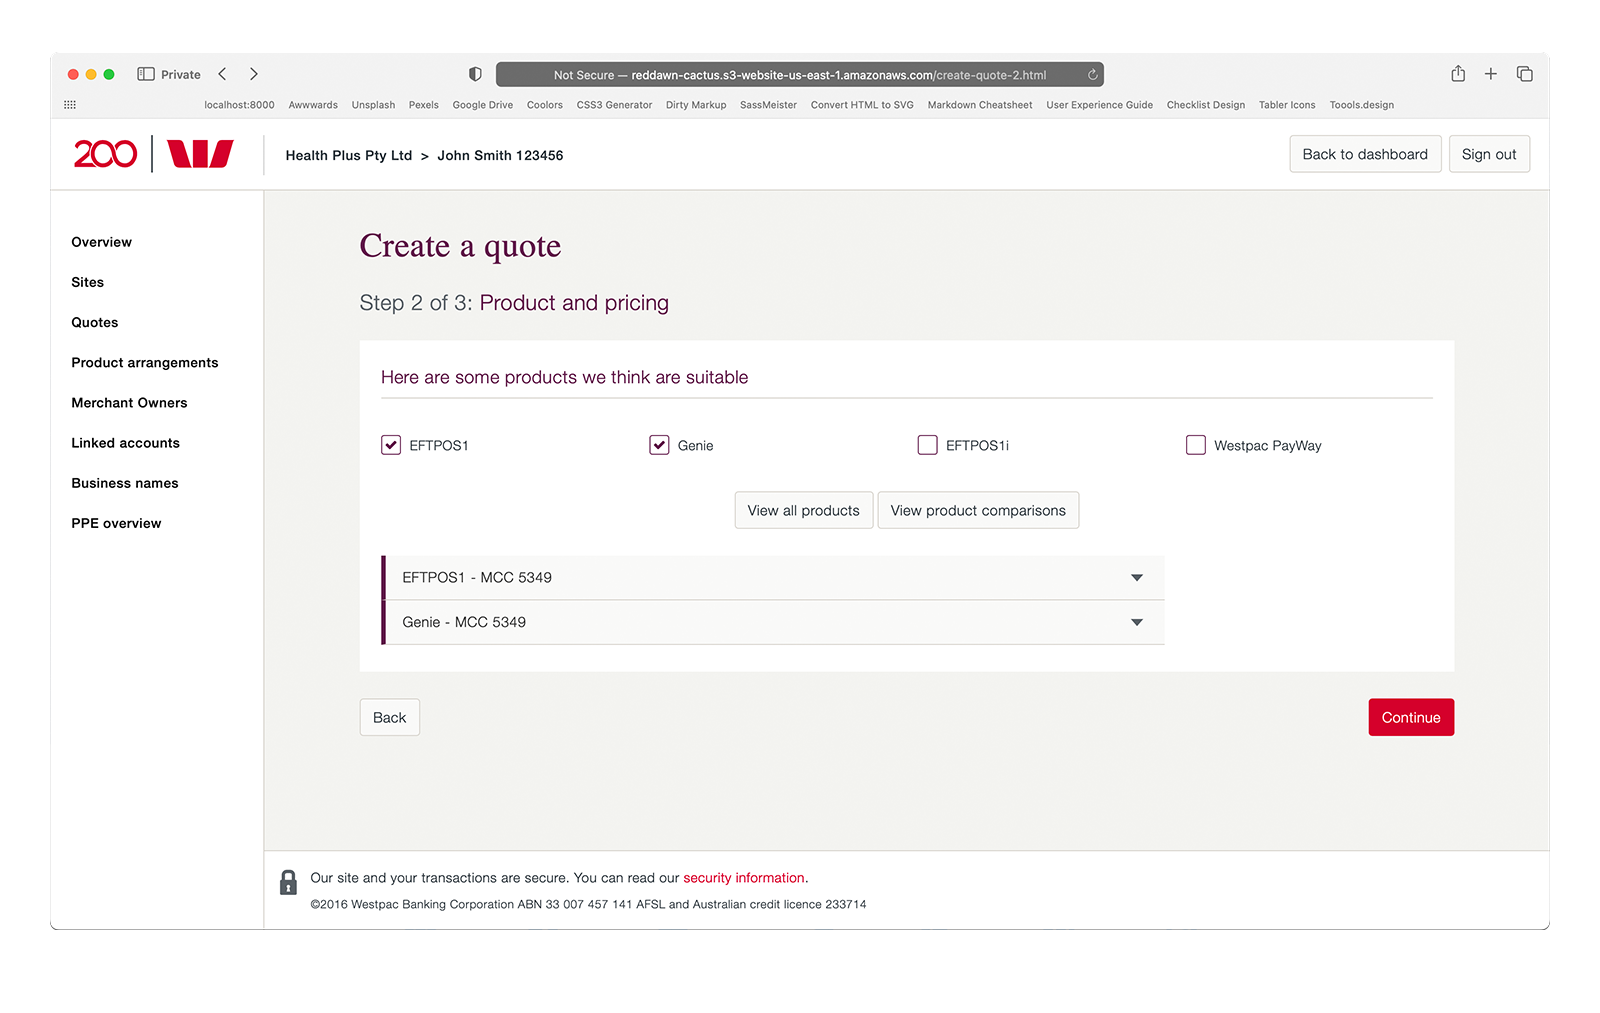
Task: Open the Checklist Design bookmark
Action: coord(1206,105)
